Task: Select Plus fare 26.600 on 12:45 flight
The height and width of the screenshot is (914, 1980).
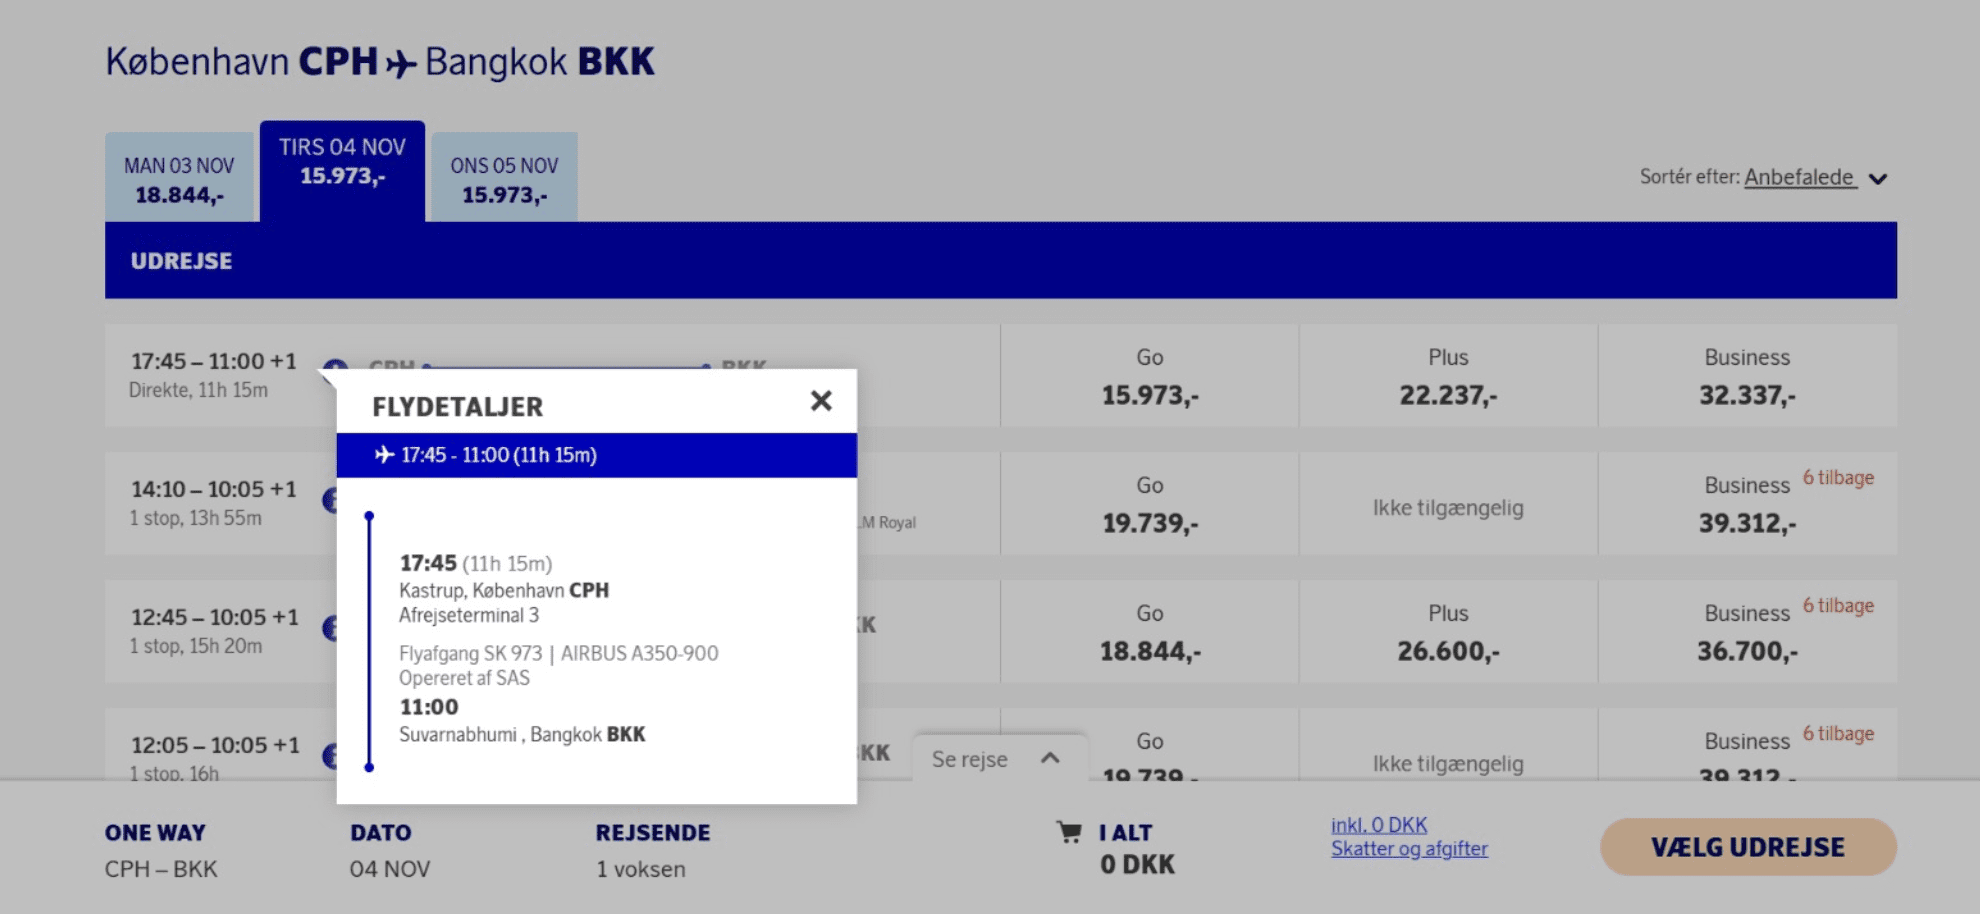Action: click(1447, 632)
